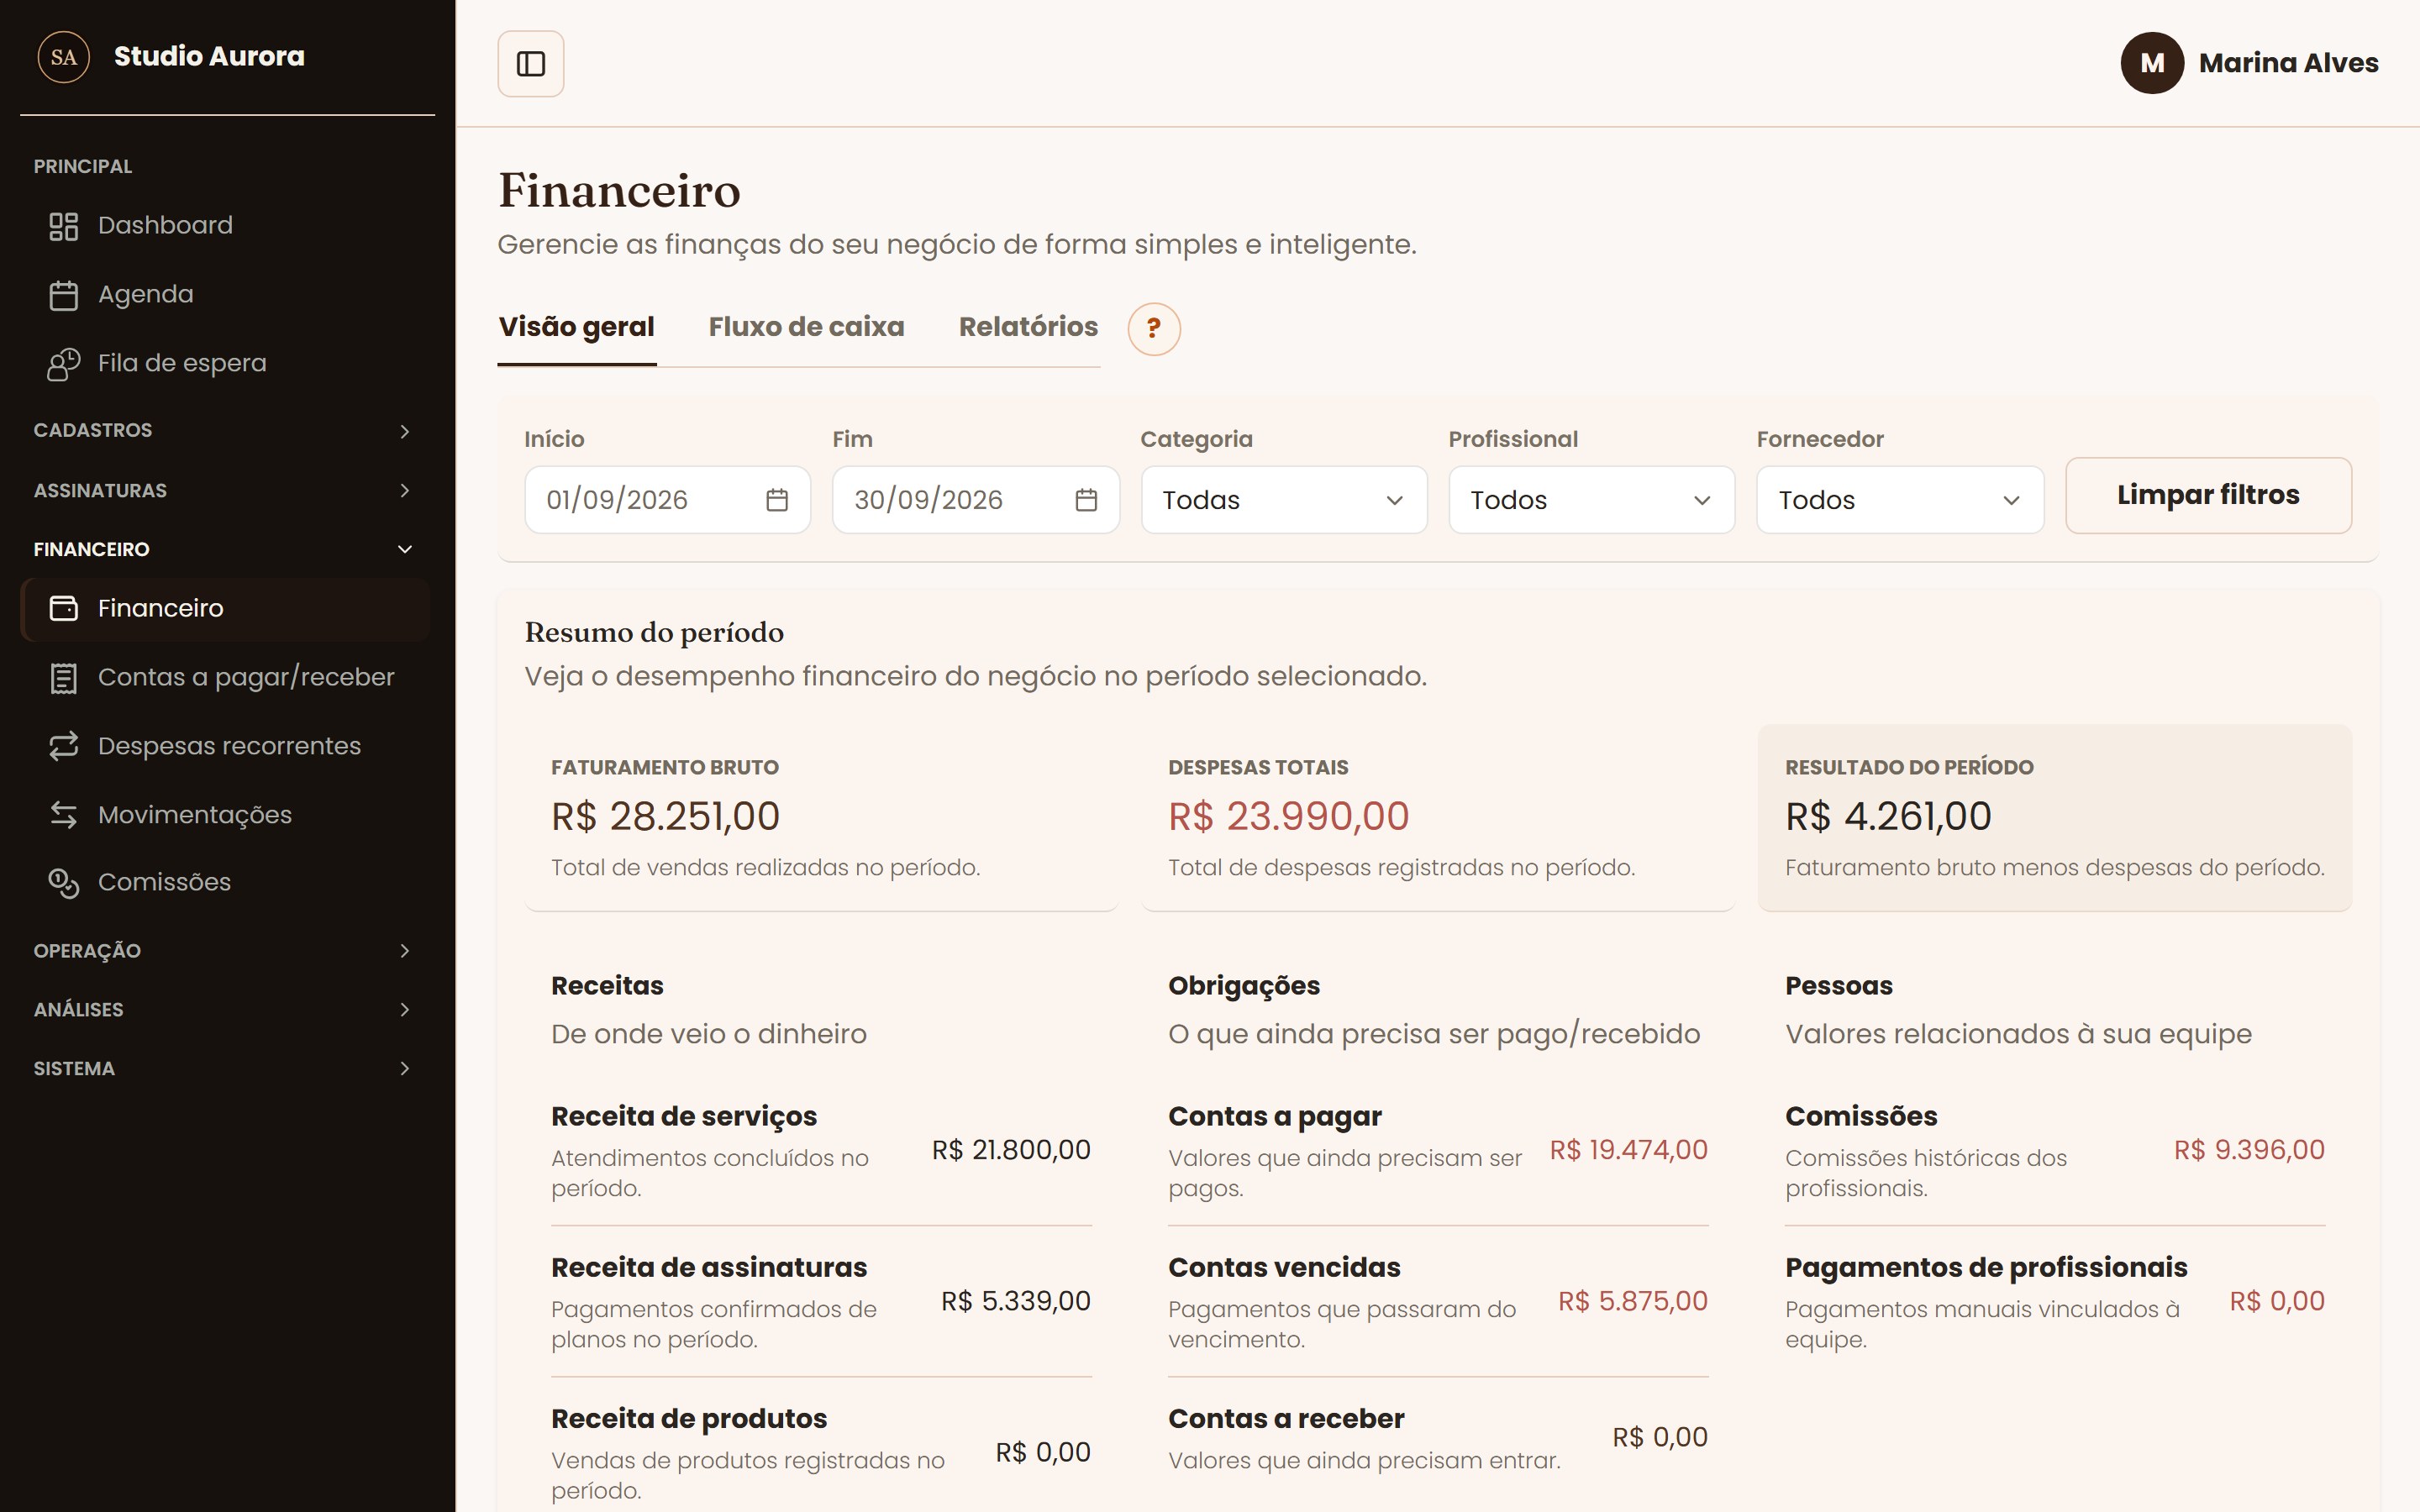Click Faturamento bruto value R$ 28.251,00
This screenshot has height=1512, width=2420.
[x=665, y=817]
